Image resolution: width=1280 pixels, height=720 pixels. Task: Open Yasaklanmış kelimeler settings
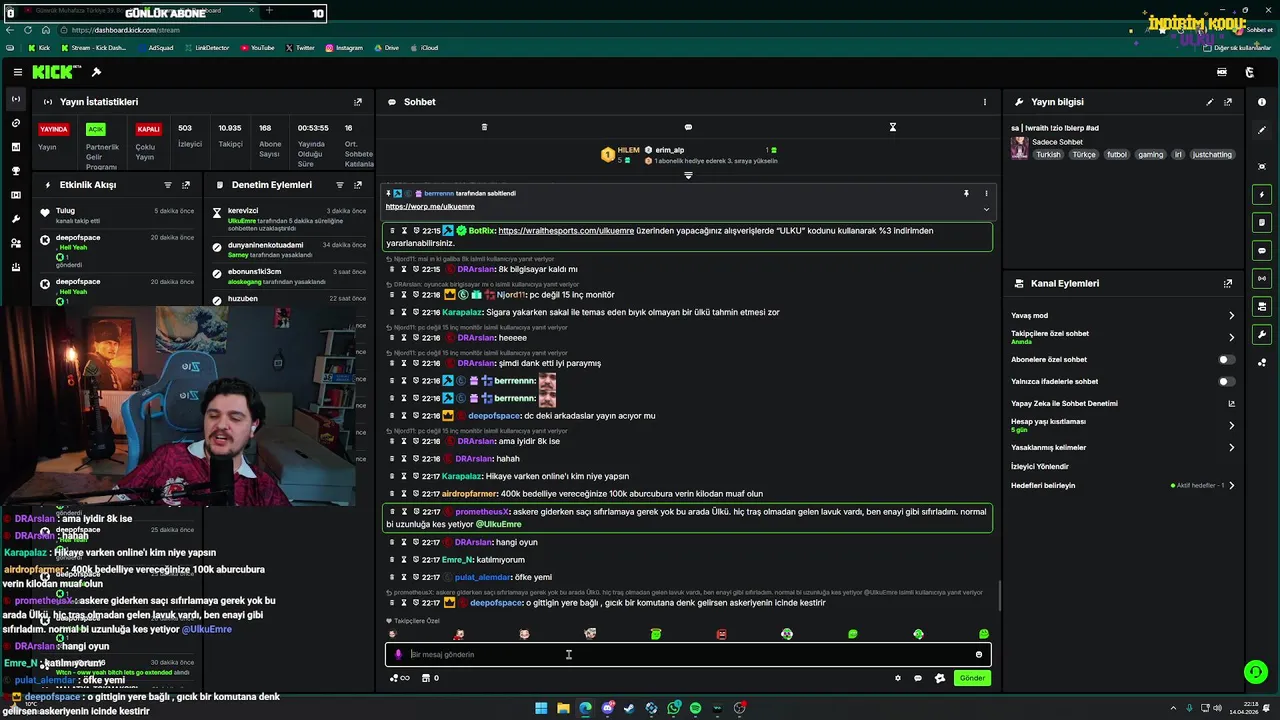1123,447
